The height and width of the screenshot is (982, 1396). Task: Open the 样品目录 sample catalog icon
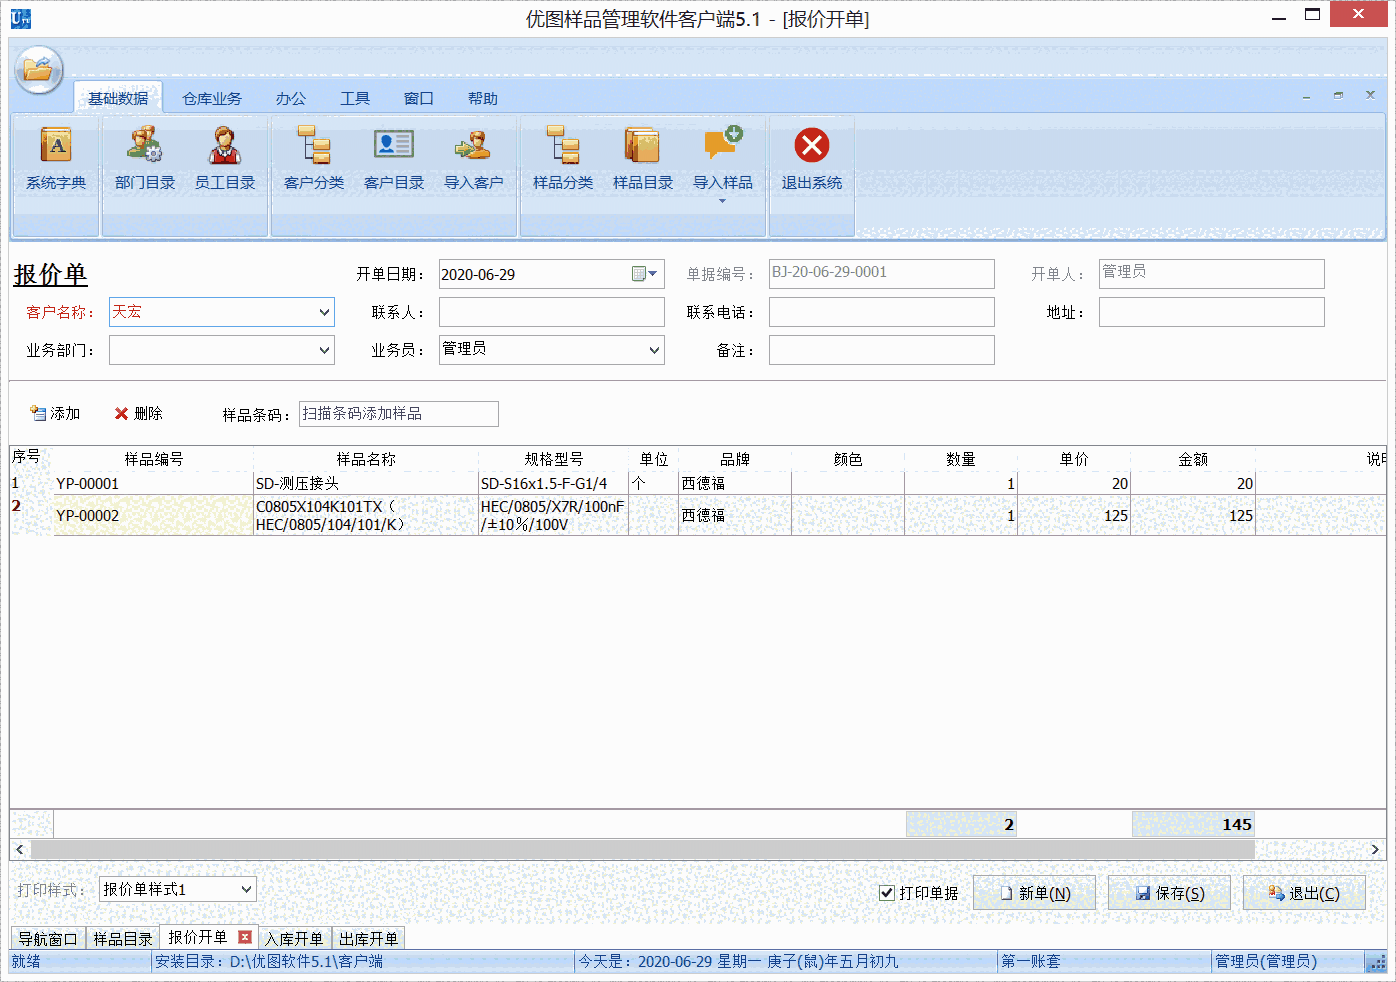[643, 160]
